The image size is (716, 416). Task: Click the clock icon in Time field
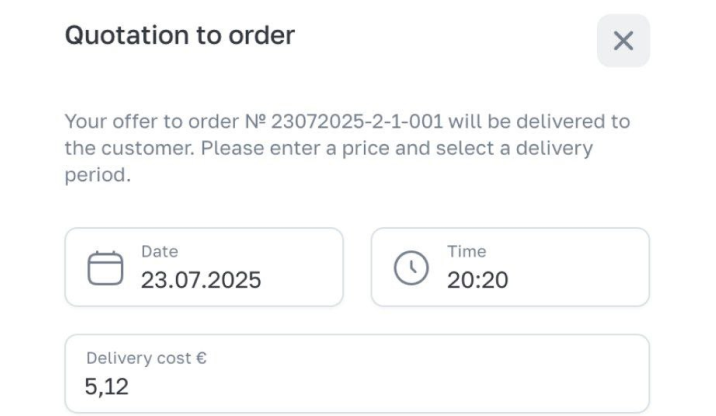point(411,268)
